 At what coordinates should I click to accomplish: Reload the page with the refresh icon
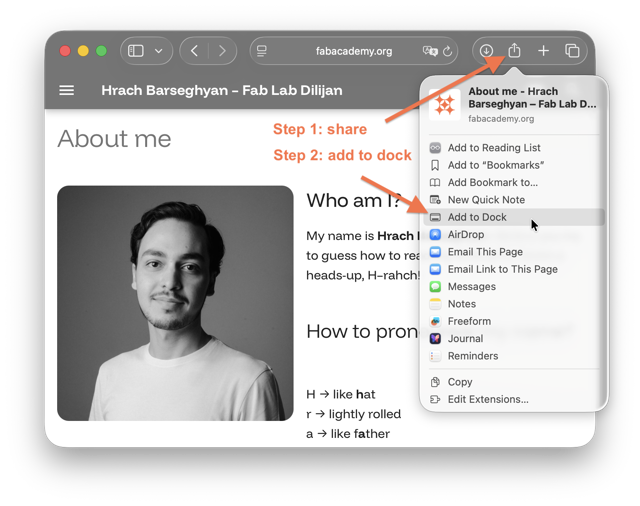coord(448,51)
